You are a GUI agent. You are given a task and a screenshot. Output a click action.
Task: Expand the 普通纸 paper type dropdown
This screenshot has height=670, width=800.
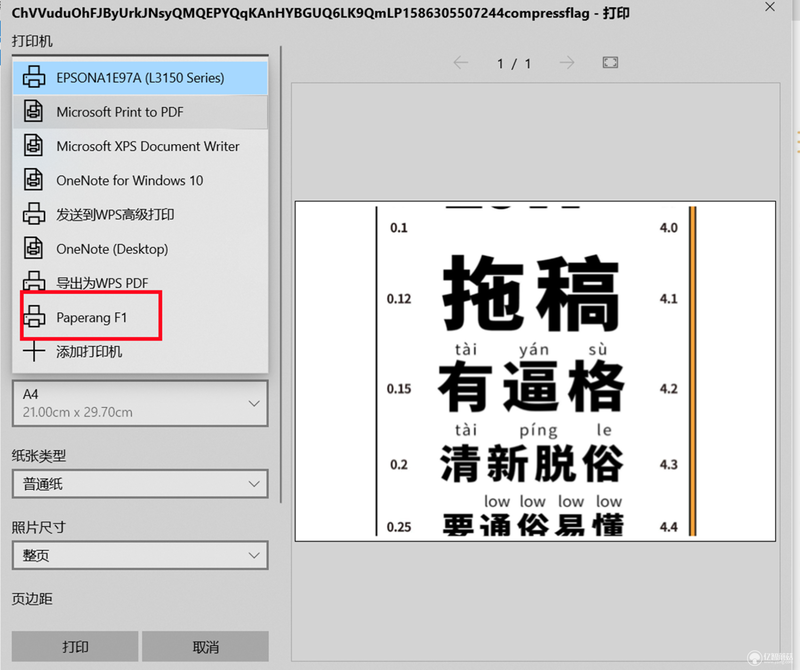(140, 484)
